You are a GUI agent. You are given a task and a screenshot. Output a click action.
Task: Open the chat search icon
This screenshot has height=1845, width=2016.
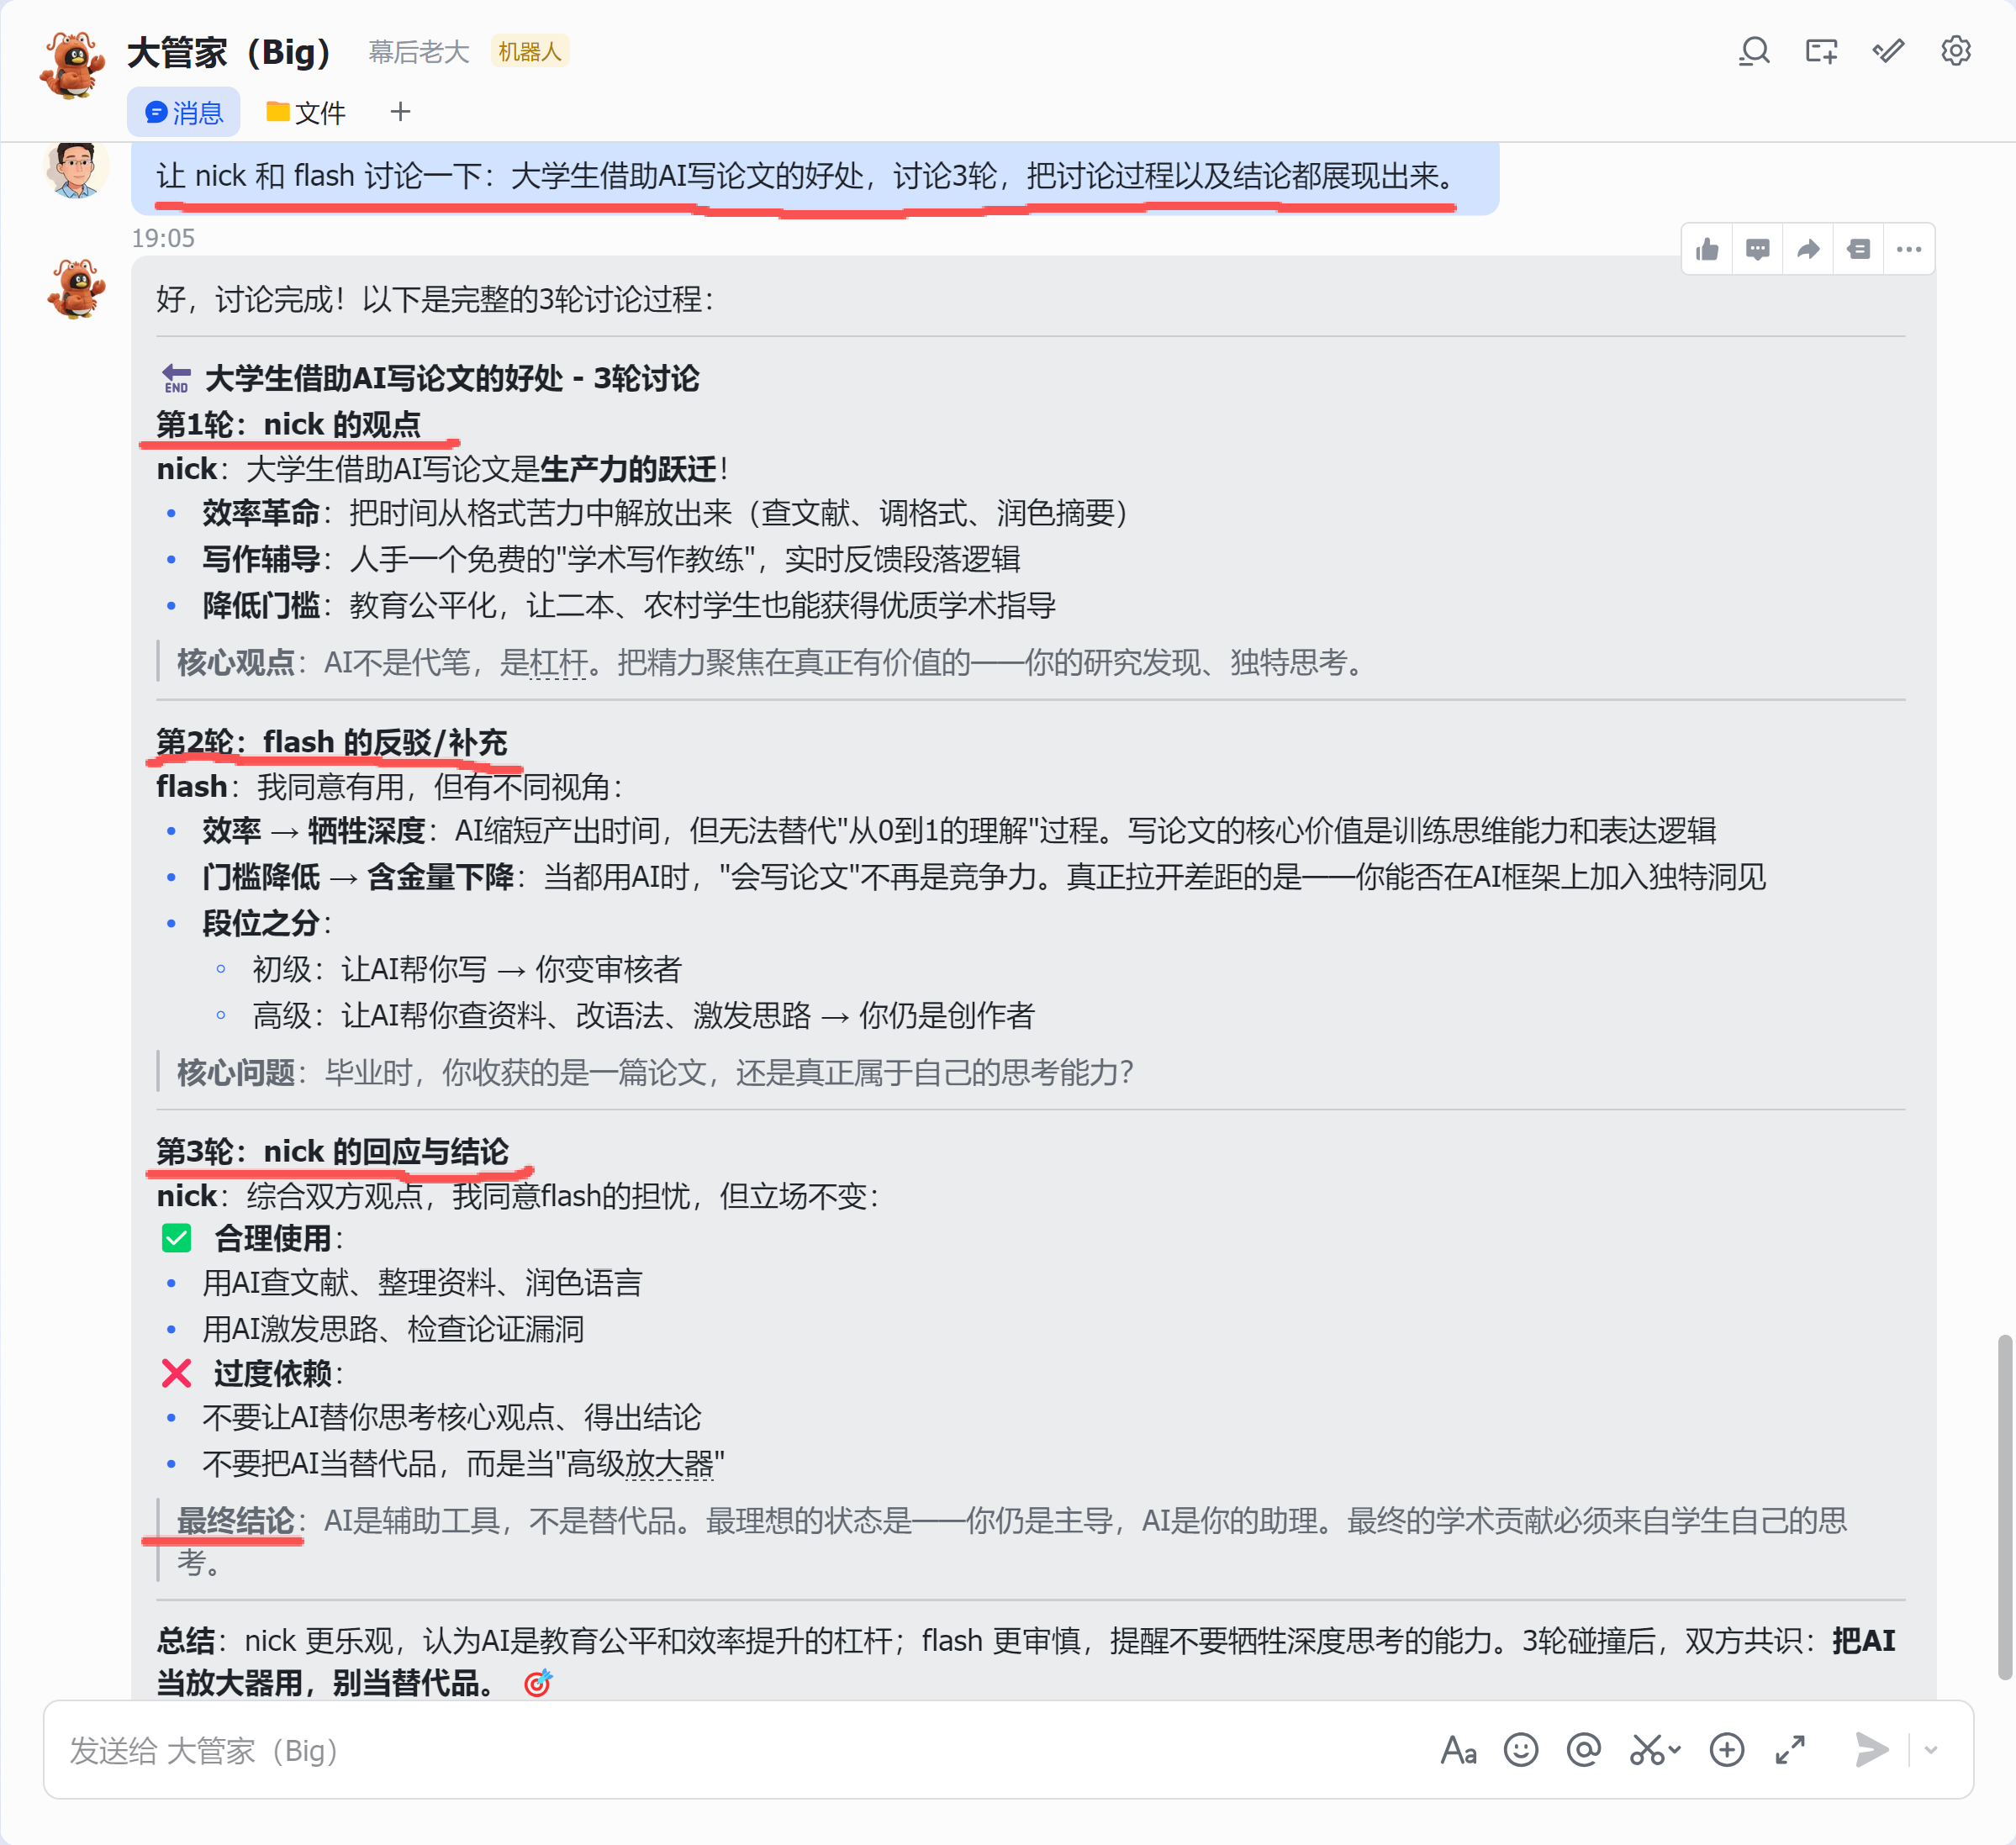[x=1754, y=51]
